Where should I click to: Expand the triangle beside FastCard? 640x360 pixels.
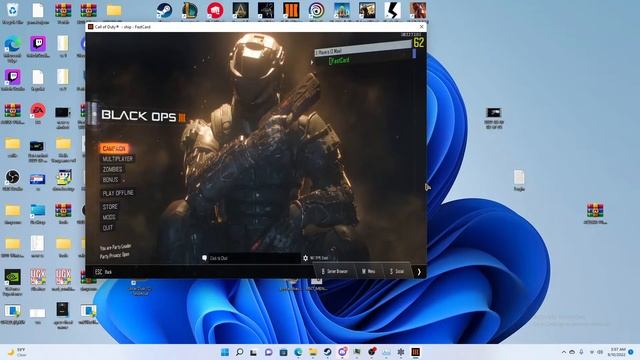coord(312,62)
